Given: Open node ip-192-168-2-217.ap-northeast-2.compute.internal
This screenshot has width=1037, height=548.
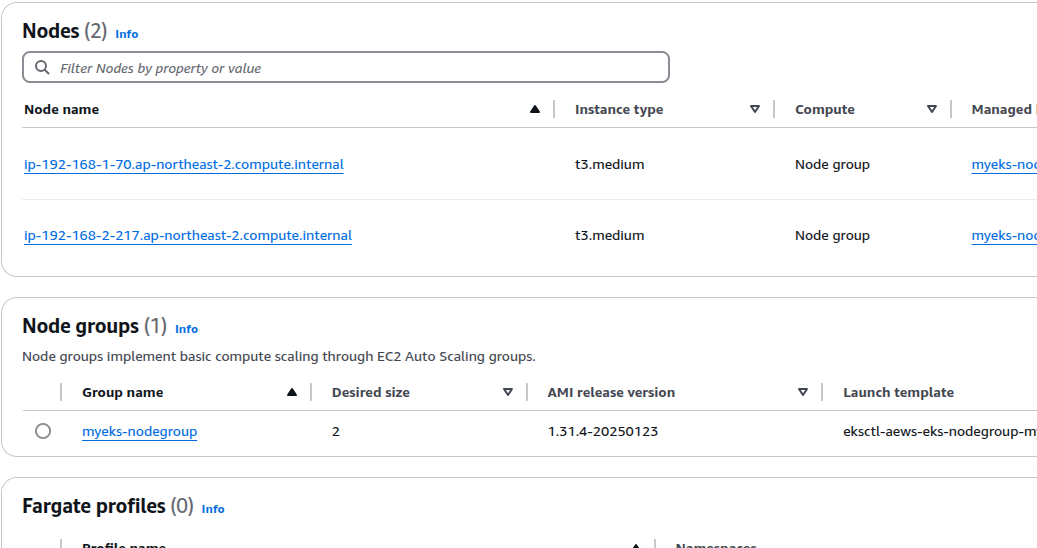Looking at the screenshot, I should pos(188,236).
